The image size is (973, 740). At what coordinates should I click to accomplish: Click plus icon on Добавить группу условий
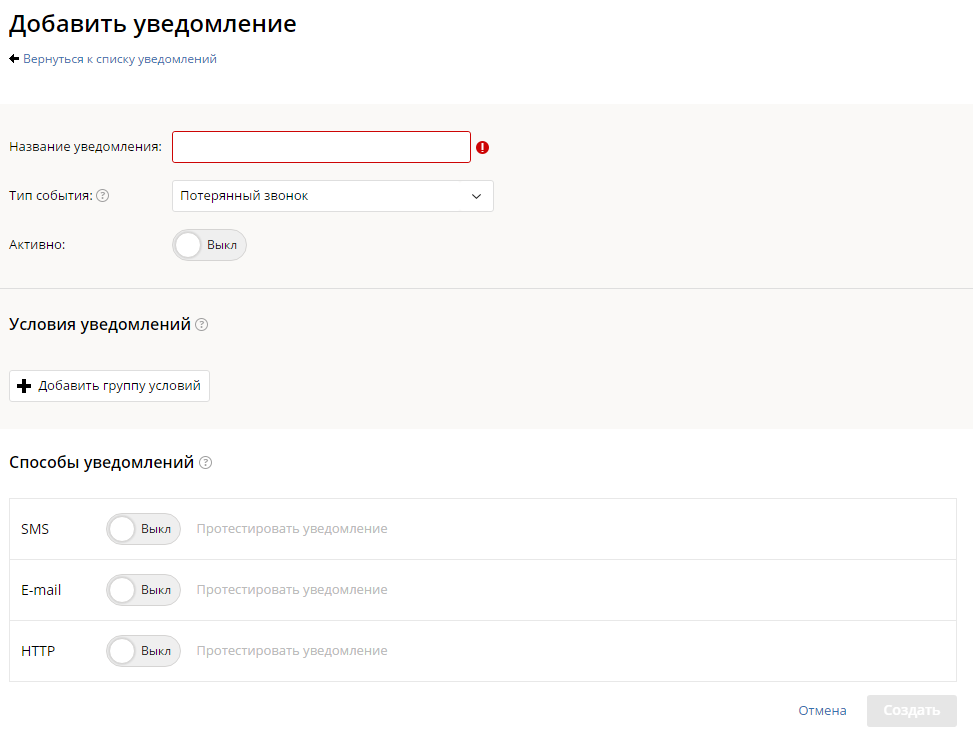[25, 386]
